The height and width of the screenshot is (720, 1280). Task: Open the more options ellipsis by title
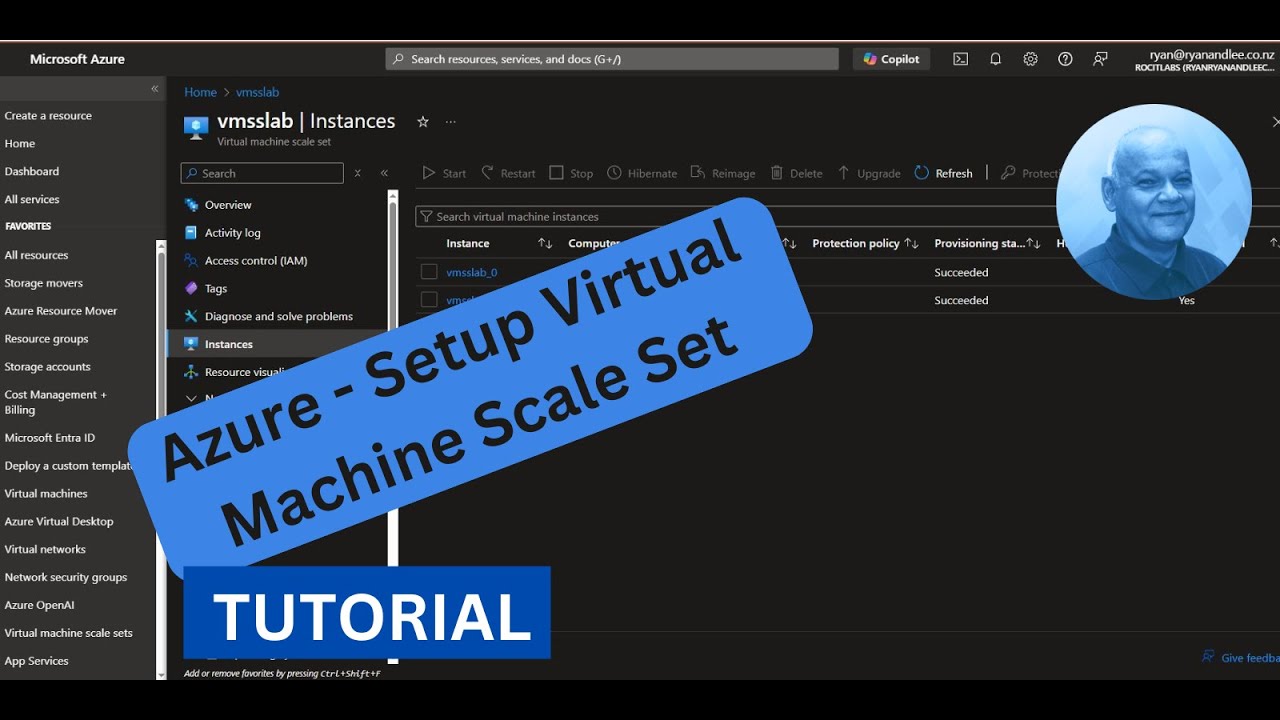coord(451,121)
